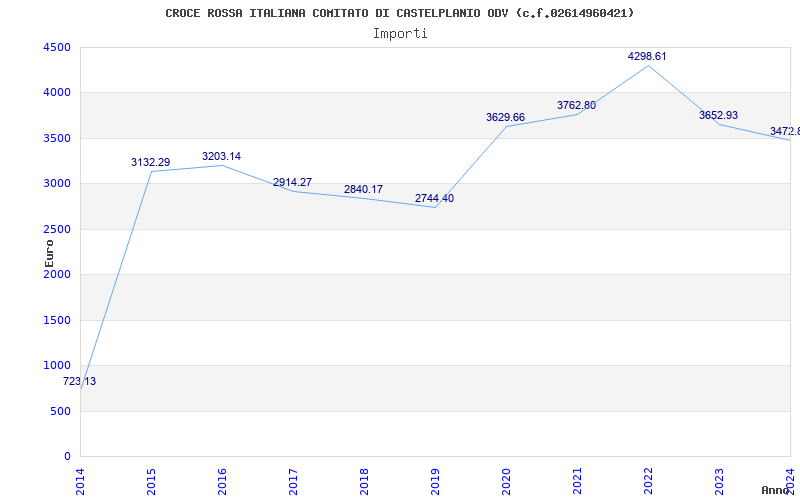Click y-axis tick 500

[61, 411]
